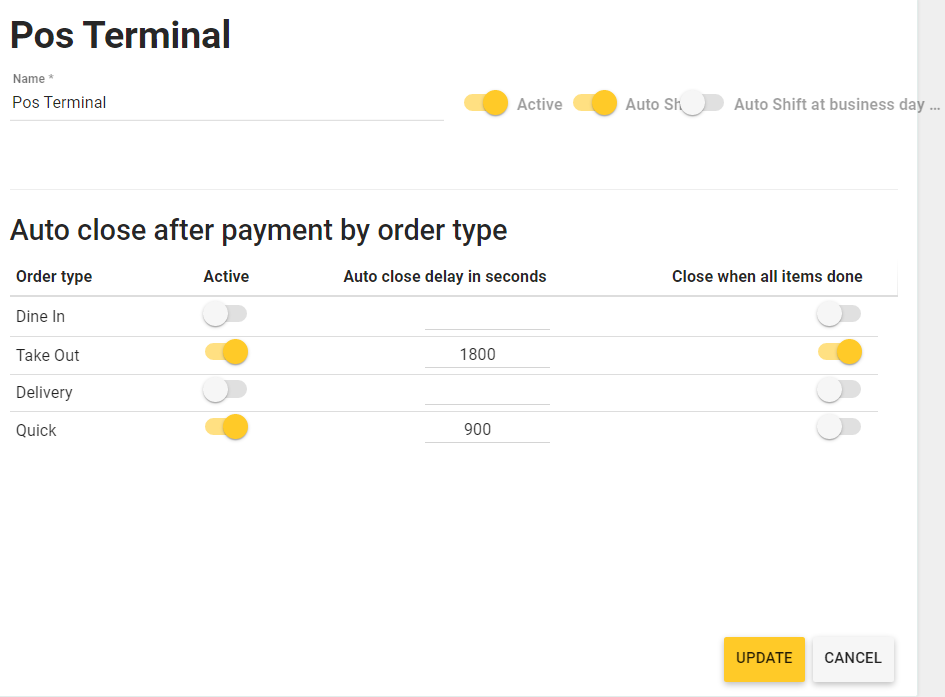Viewport: 945px width, 697px height.
Task: Enable Close when all items done for Quick
Action: click(x=838, y=427)
